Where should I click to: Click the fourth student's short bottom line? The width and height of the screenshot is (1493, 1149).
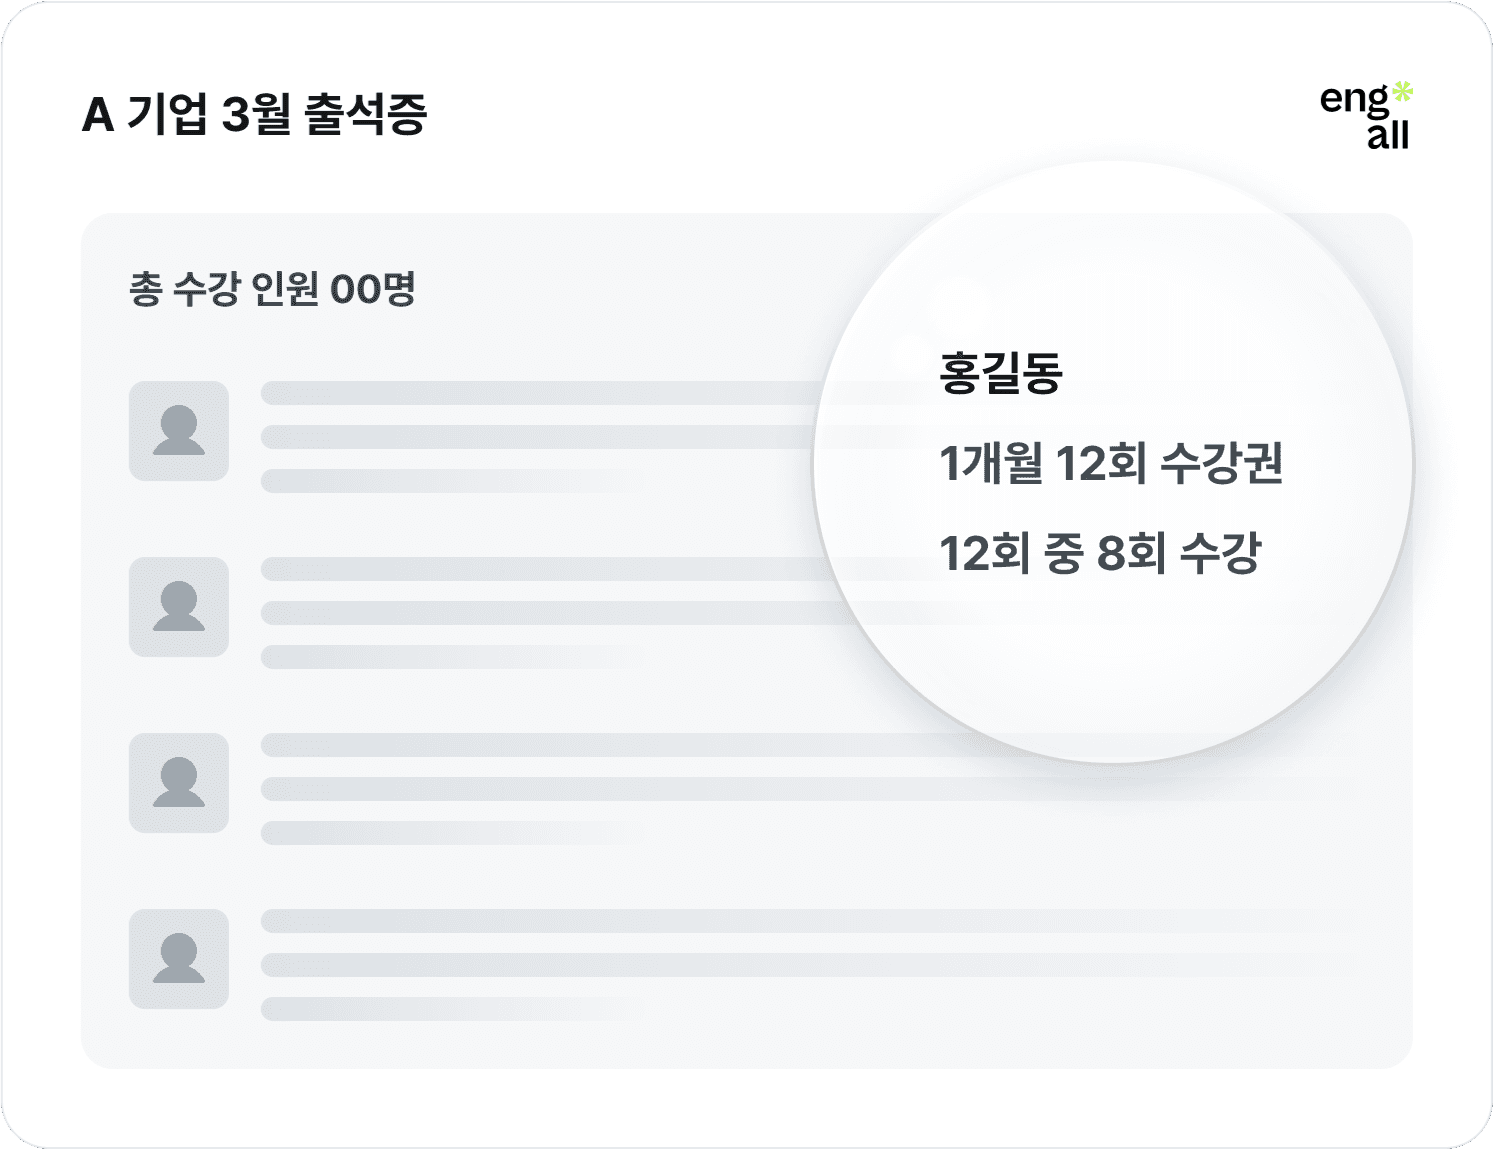(x=450, y=1009)
